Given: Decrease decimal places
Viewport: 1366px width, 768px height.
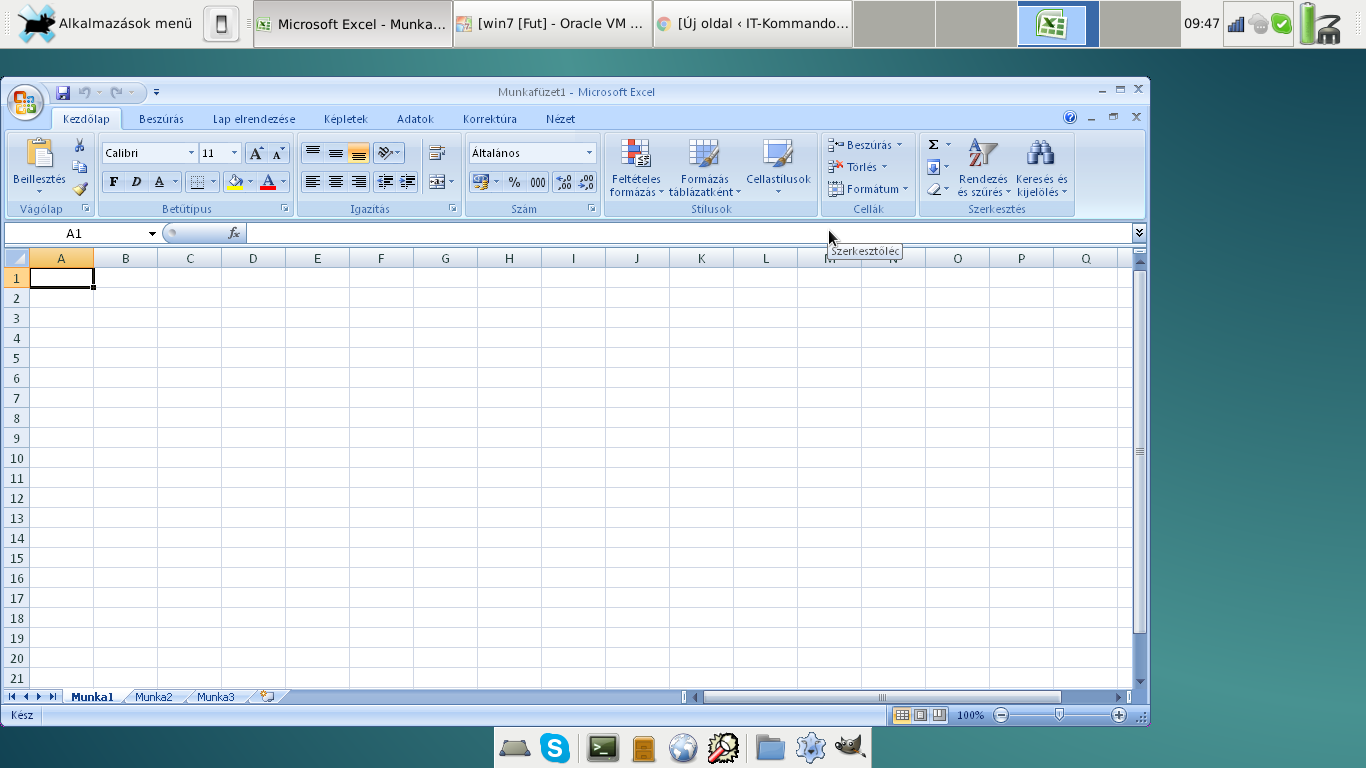Looking at the screenshot, I should point(587,182).
